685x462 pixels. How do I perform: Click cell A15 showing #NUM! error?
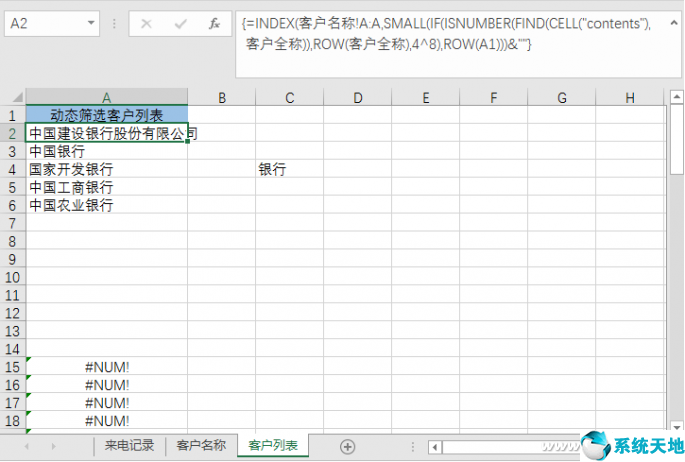click(x=106, y=367)
